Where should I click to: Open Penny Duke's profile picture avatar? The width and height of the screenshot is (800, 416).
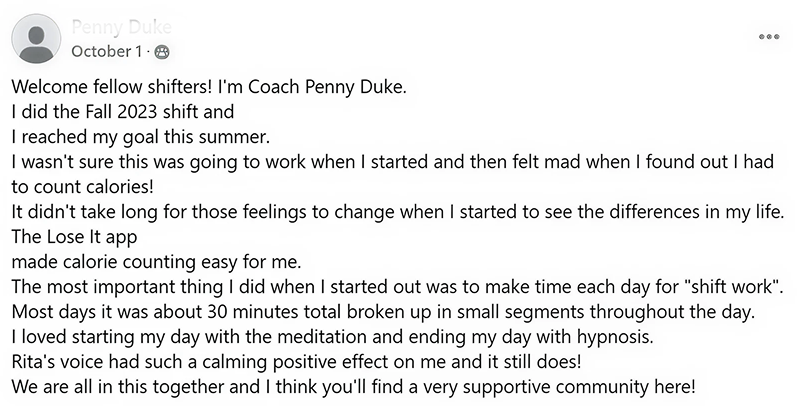coord(36,39)
